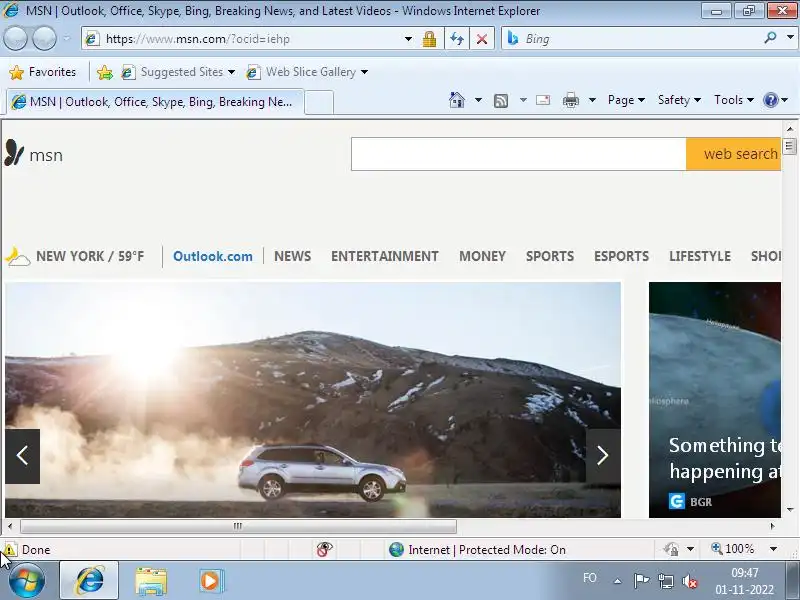Screen dimensions: 800x600
Task: Click the horizontal scrollbar thumb
Action: pos(238,526)
